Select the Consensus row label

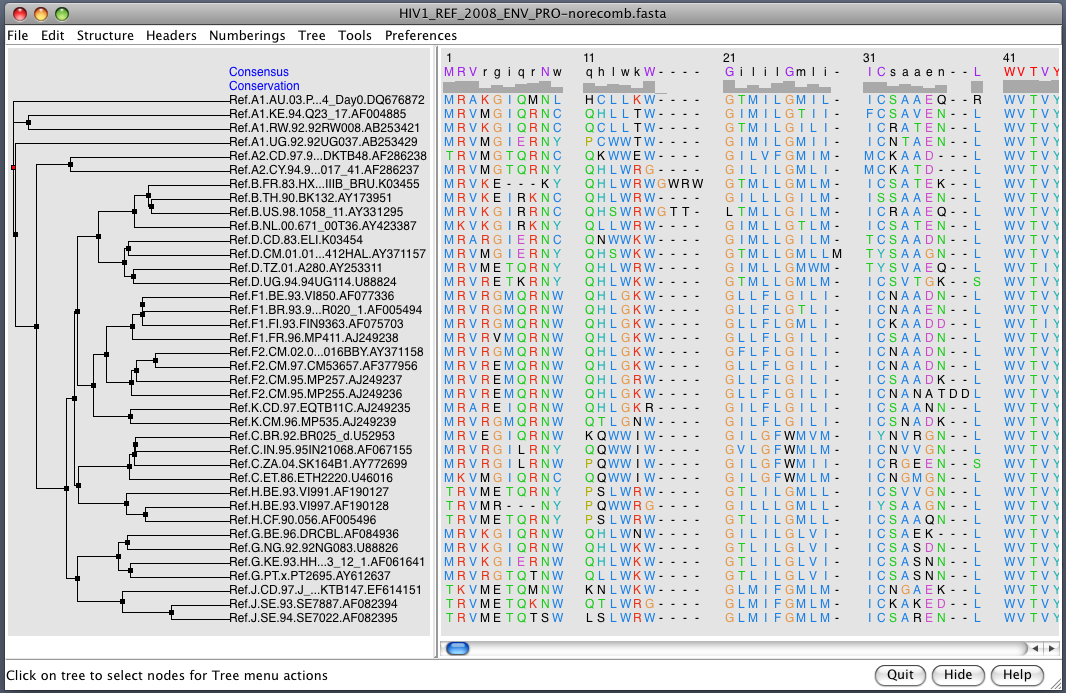click(x=258, y=72)
